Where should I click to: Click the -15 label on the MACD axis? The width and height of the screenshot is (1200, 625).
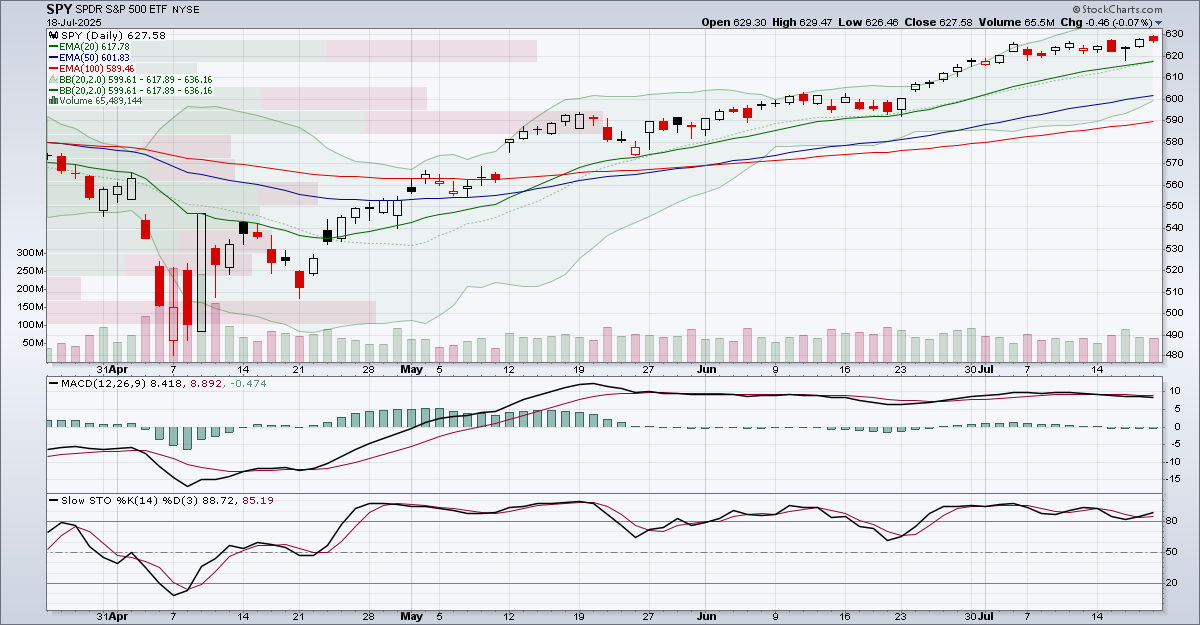tap(1175, 479)
